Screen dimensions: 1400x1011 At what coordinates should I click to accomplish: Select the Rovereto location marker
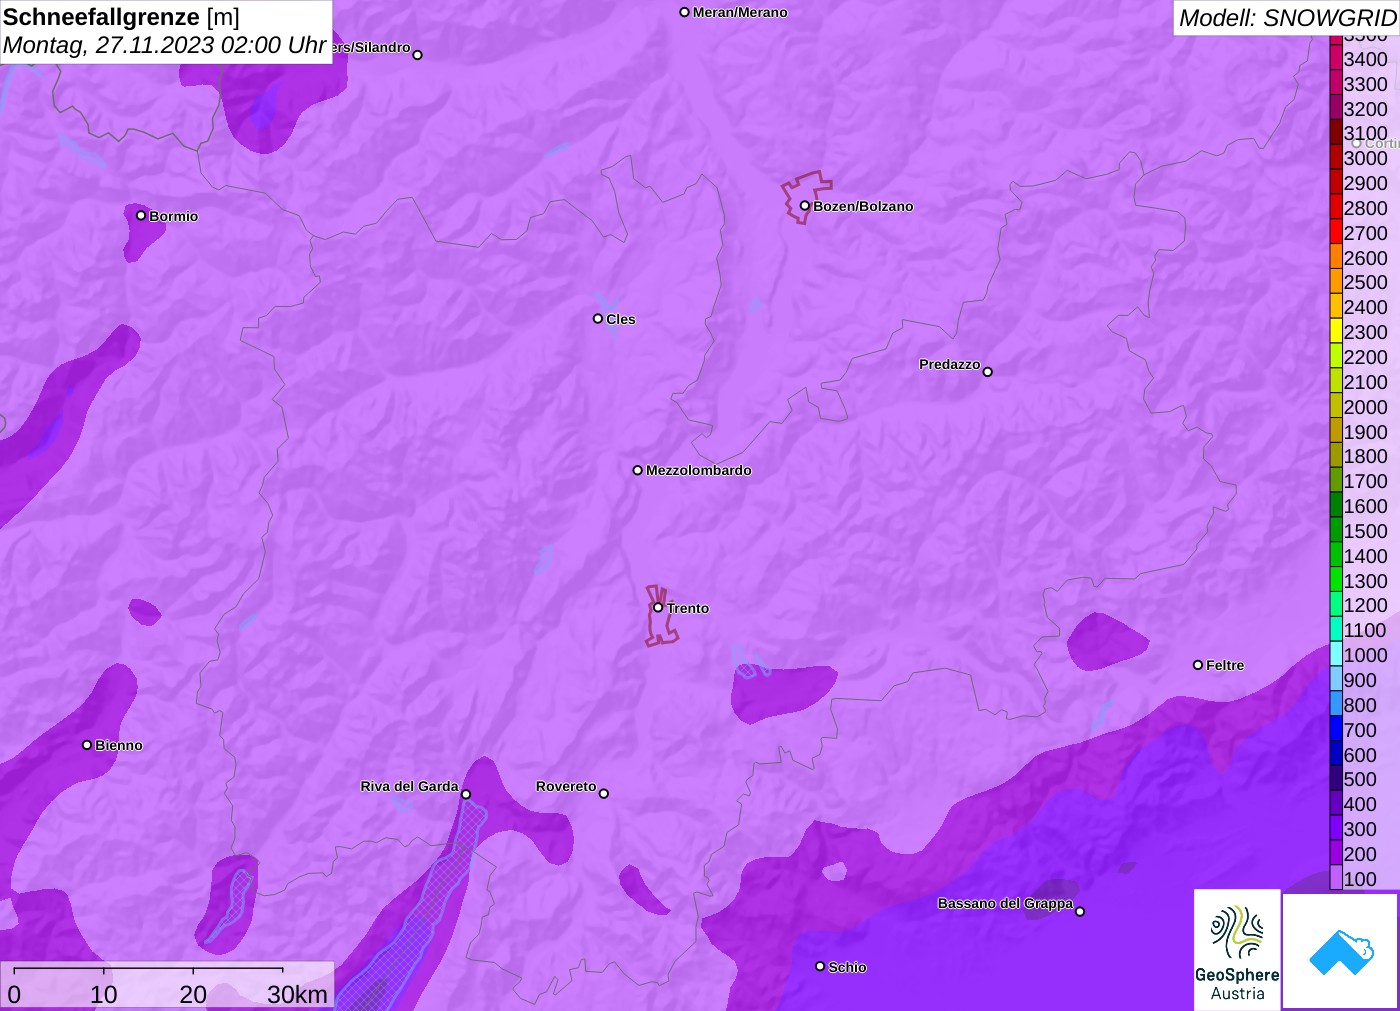604,794
